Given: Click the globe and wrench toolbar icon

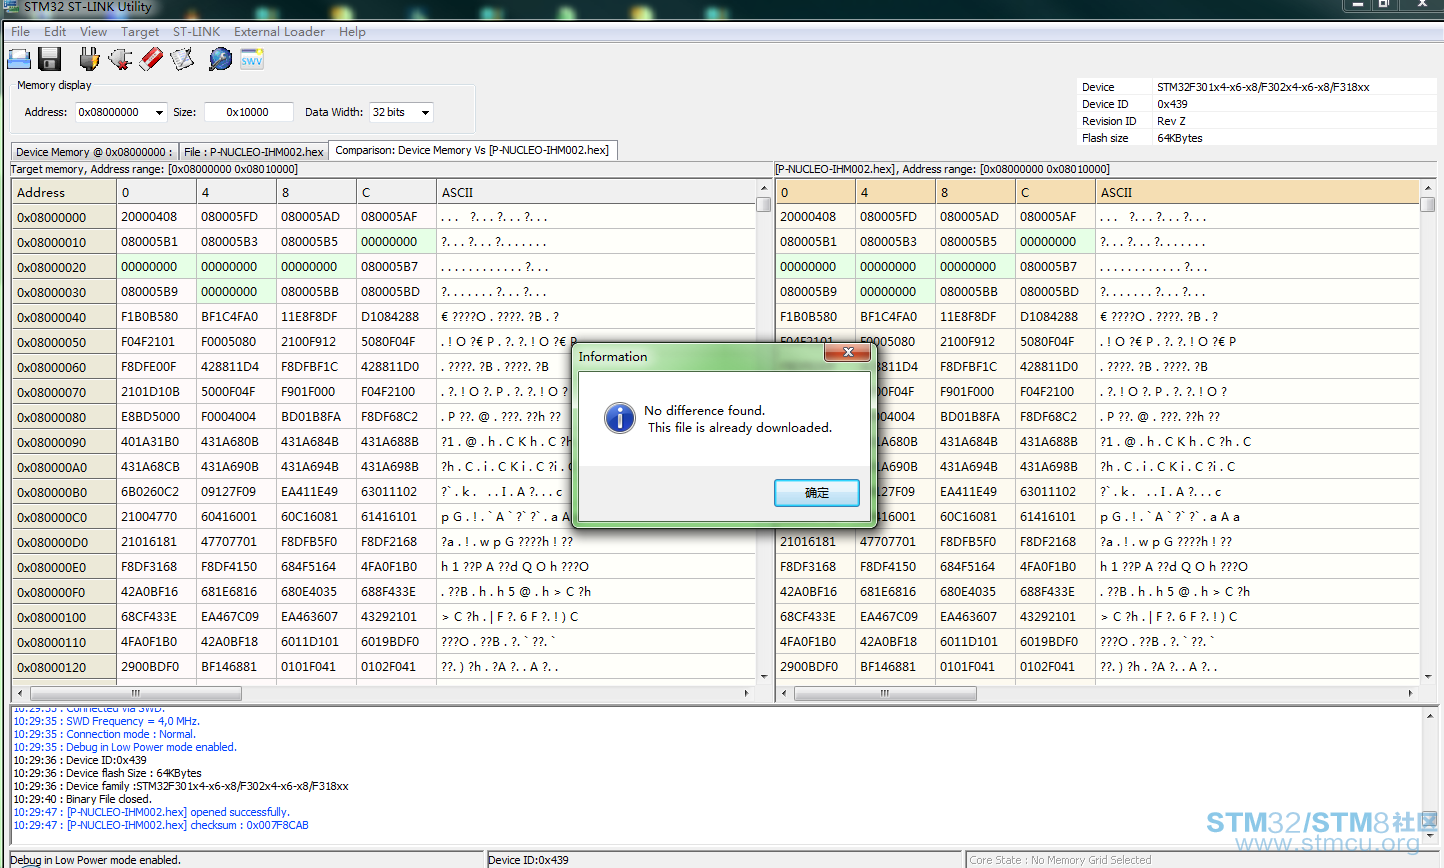Looking at the screenshot, I should pyautogui.click(x=220, y=60).
